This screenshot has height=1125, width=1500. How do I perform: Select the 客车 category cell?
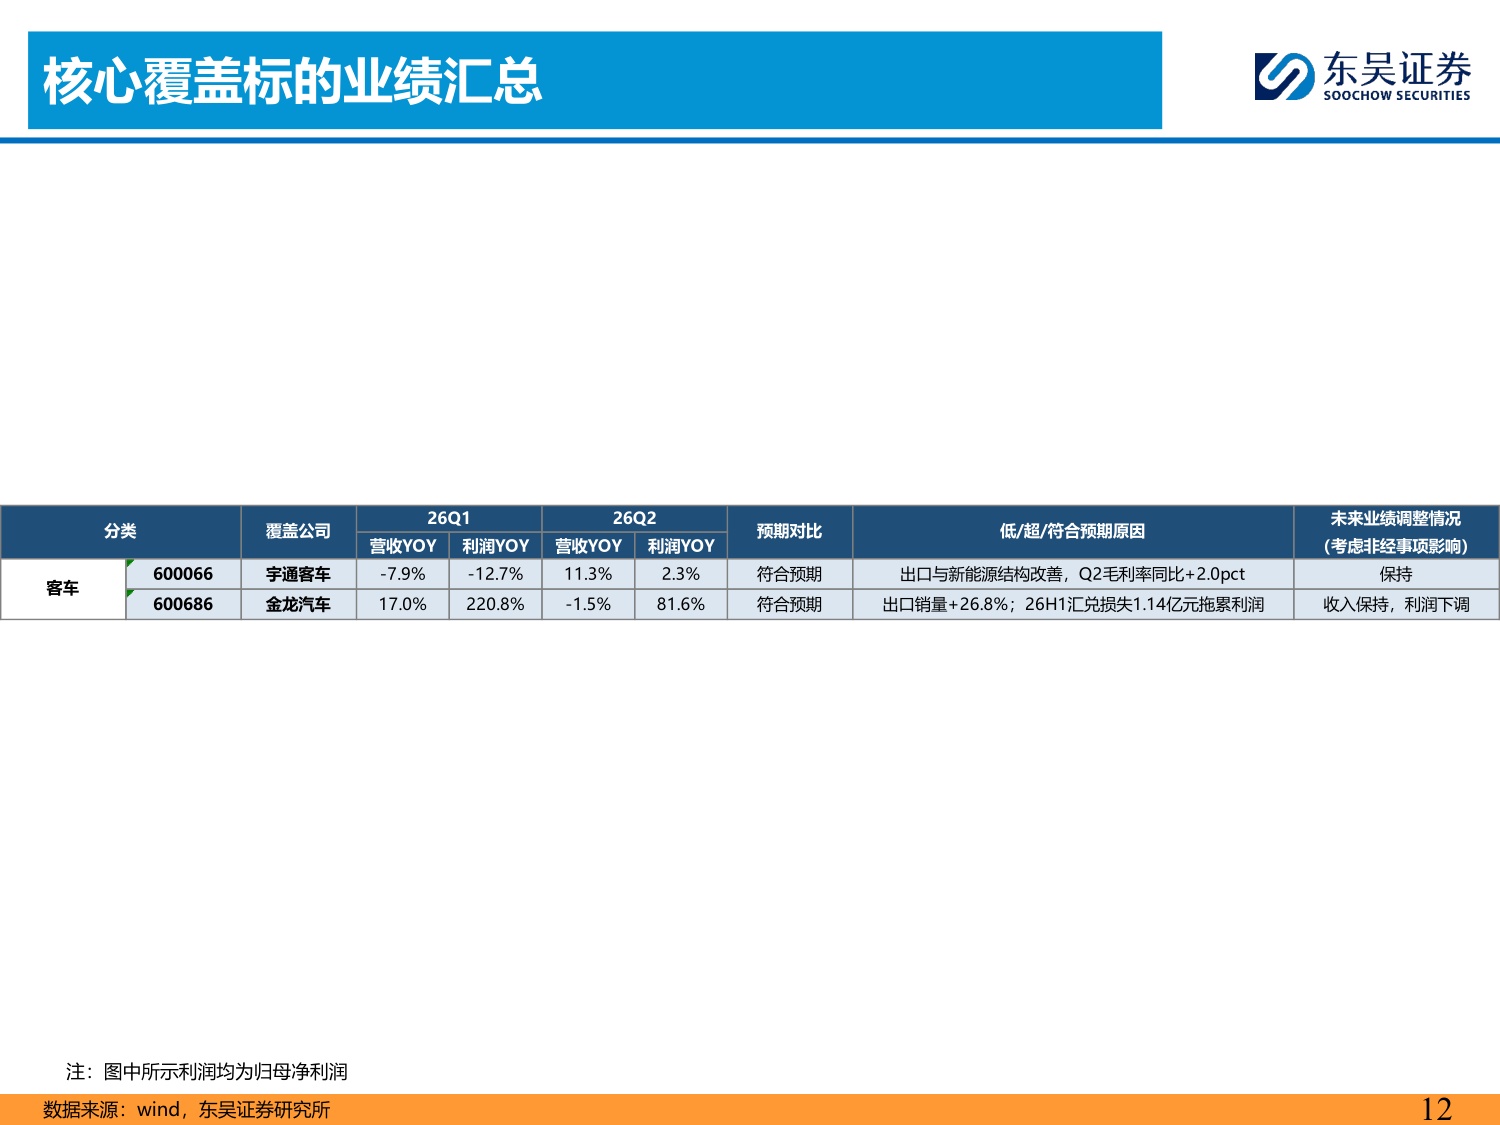pos(63,589)
